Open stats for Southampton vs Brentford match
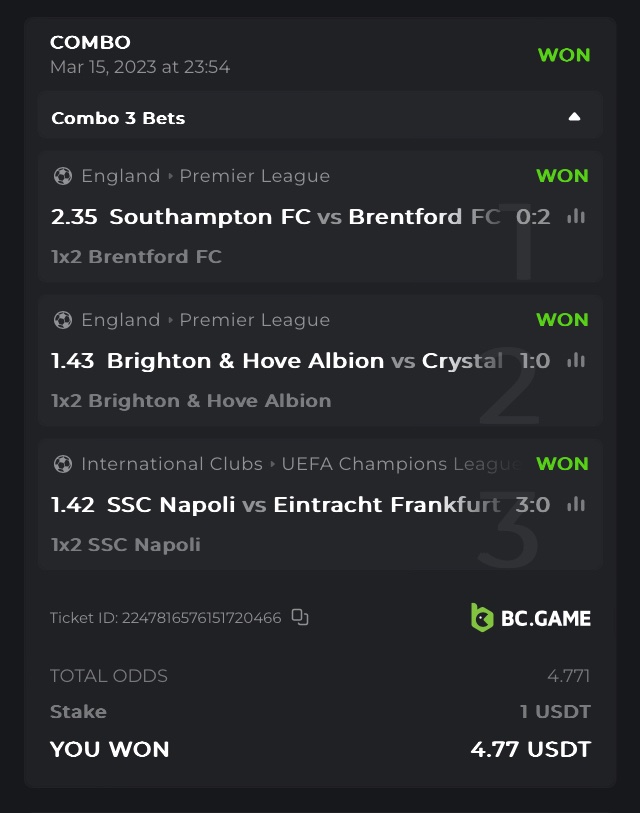The image size is (640, 813). 576,216
